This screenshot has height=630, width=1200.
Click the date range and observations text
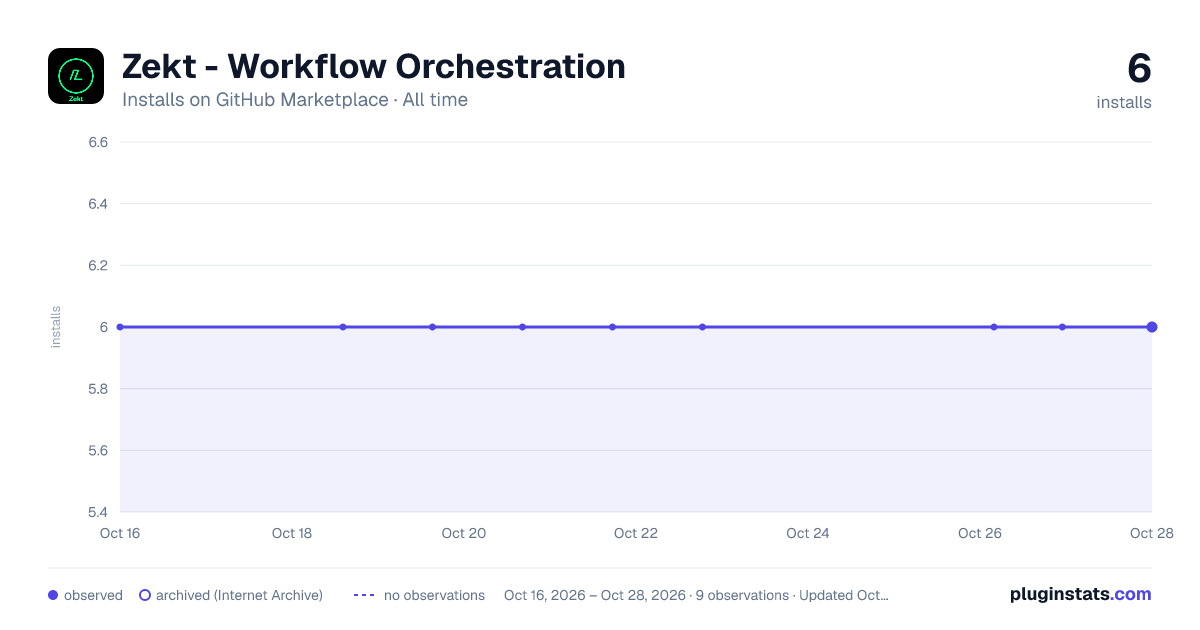click(696, 595)
